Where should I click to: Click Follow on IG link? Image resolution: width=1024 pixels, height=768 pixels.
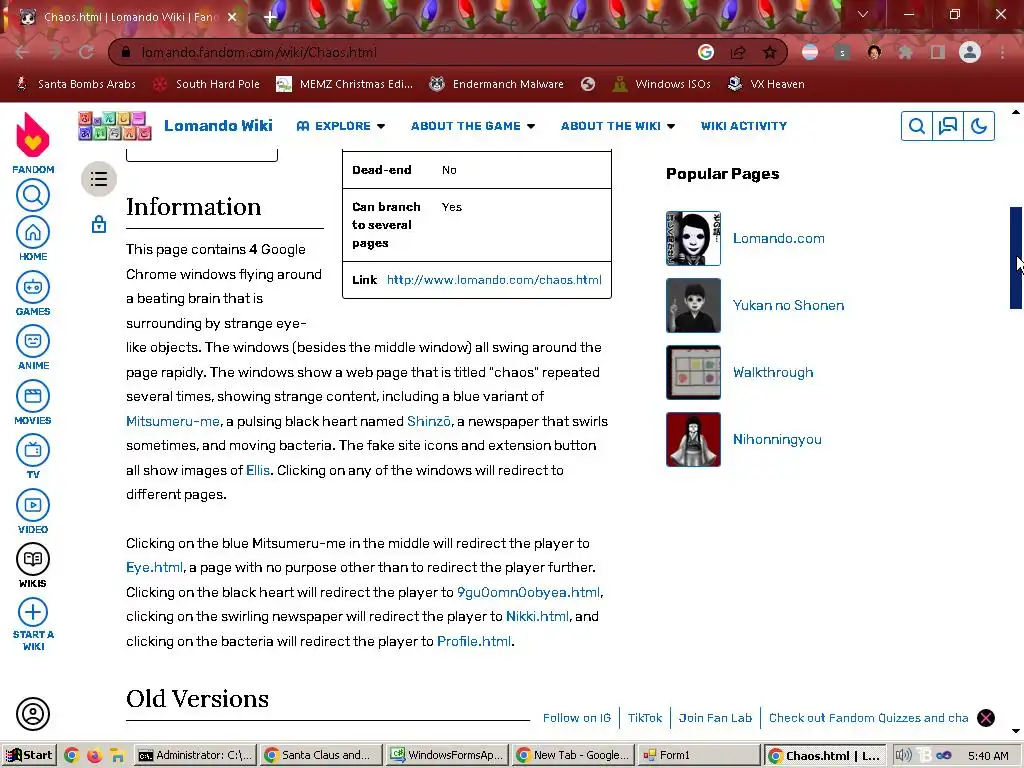(x=577, y=718)
